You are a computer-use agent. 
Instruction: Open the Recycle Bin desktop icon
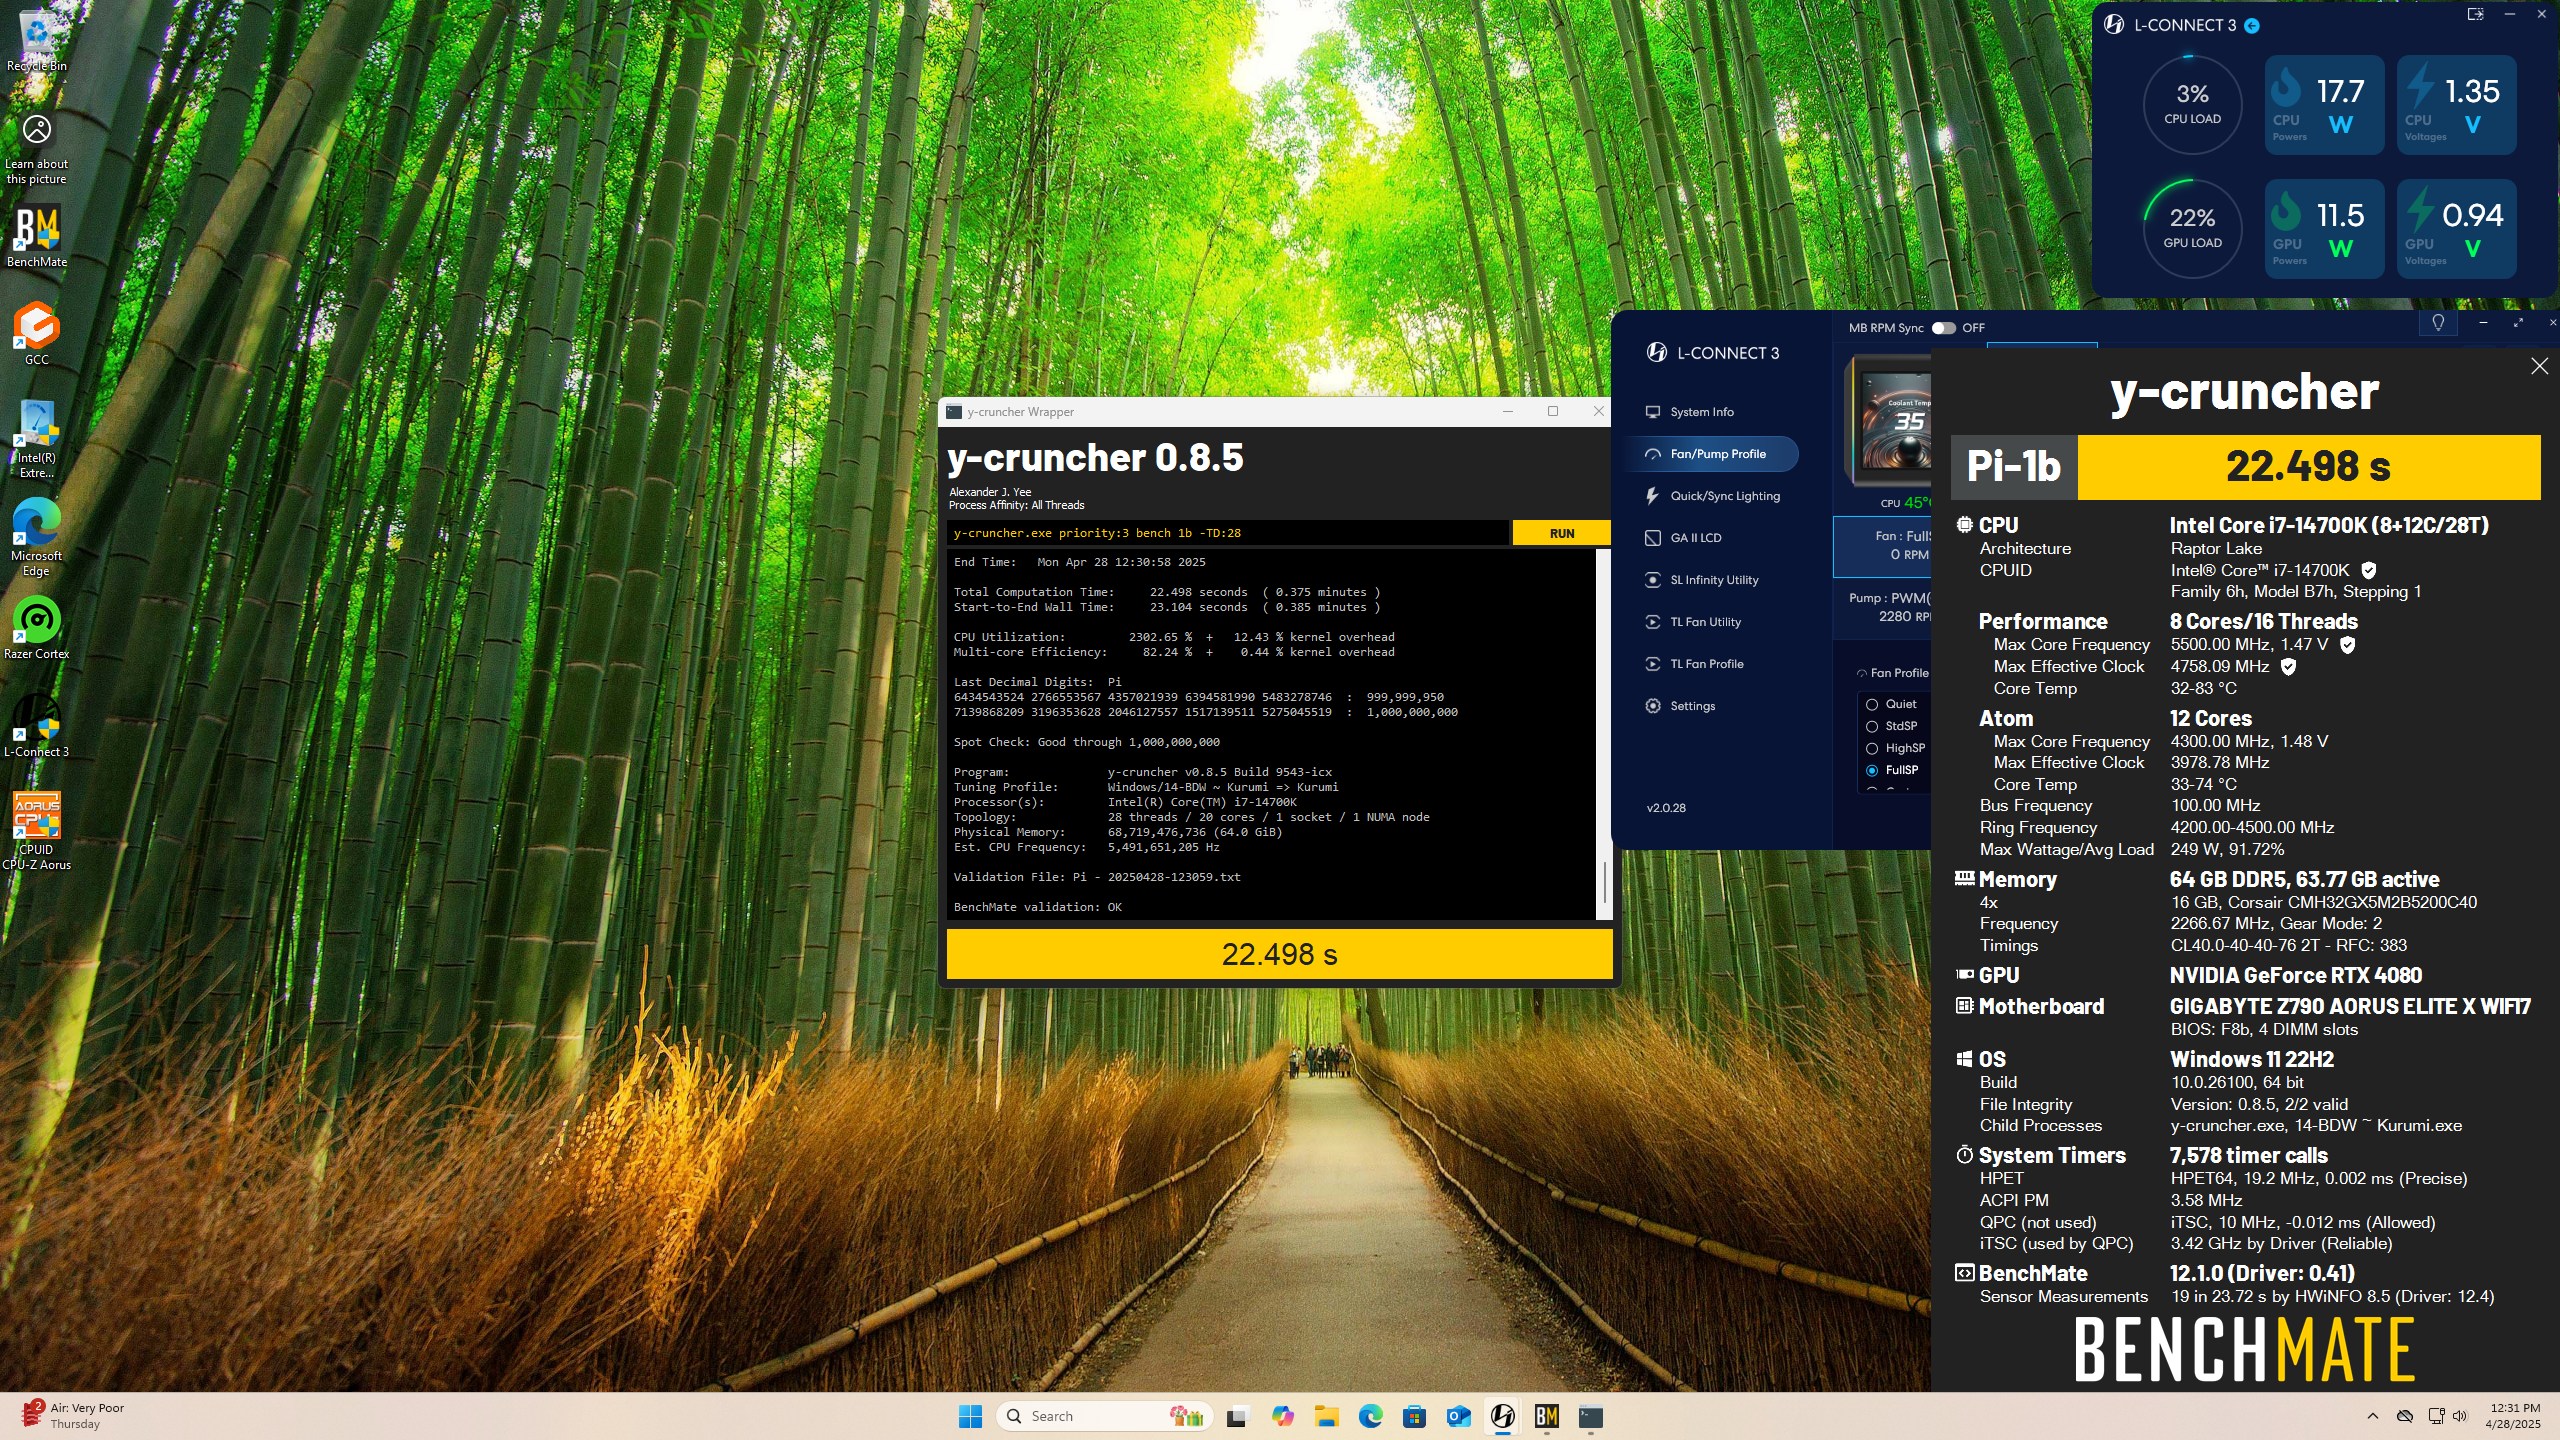(x=37, y=42)
